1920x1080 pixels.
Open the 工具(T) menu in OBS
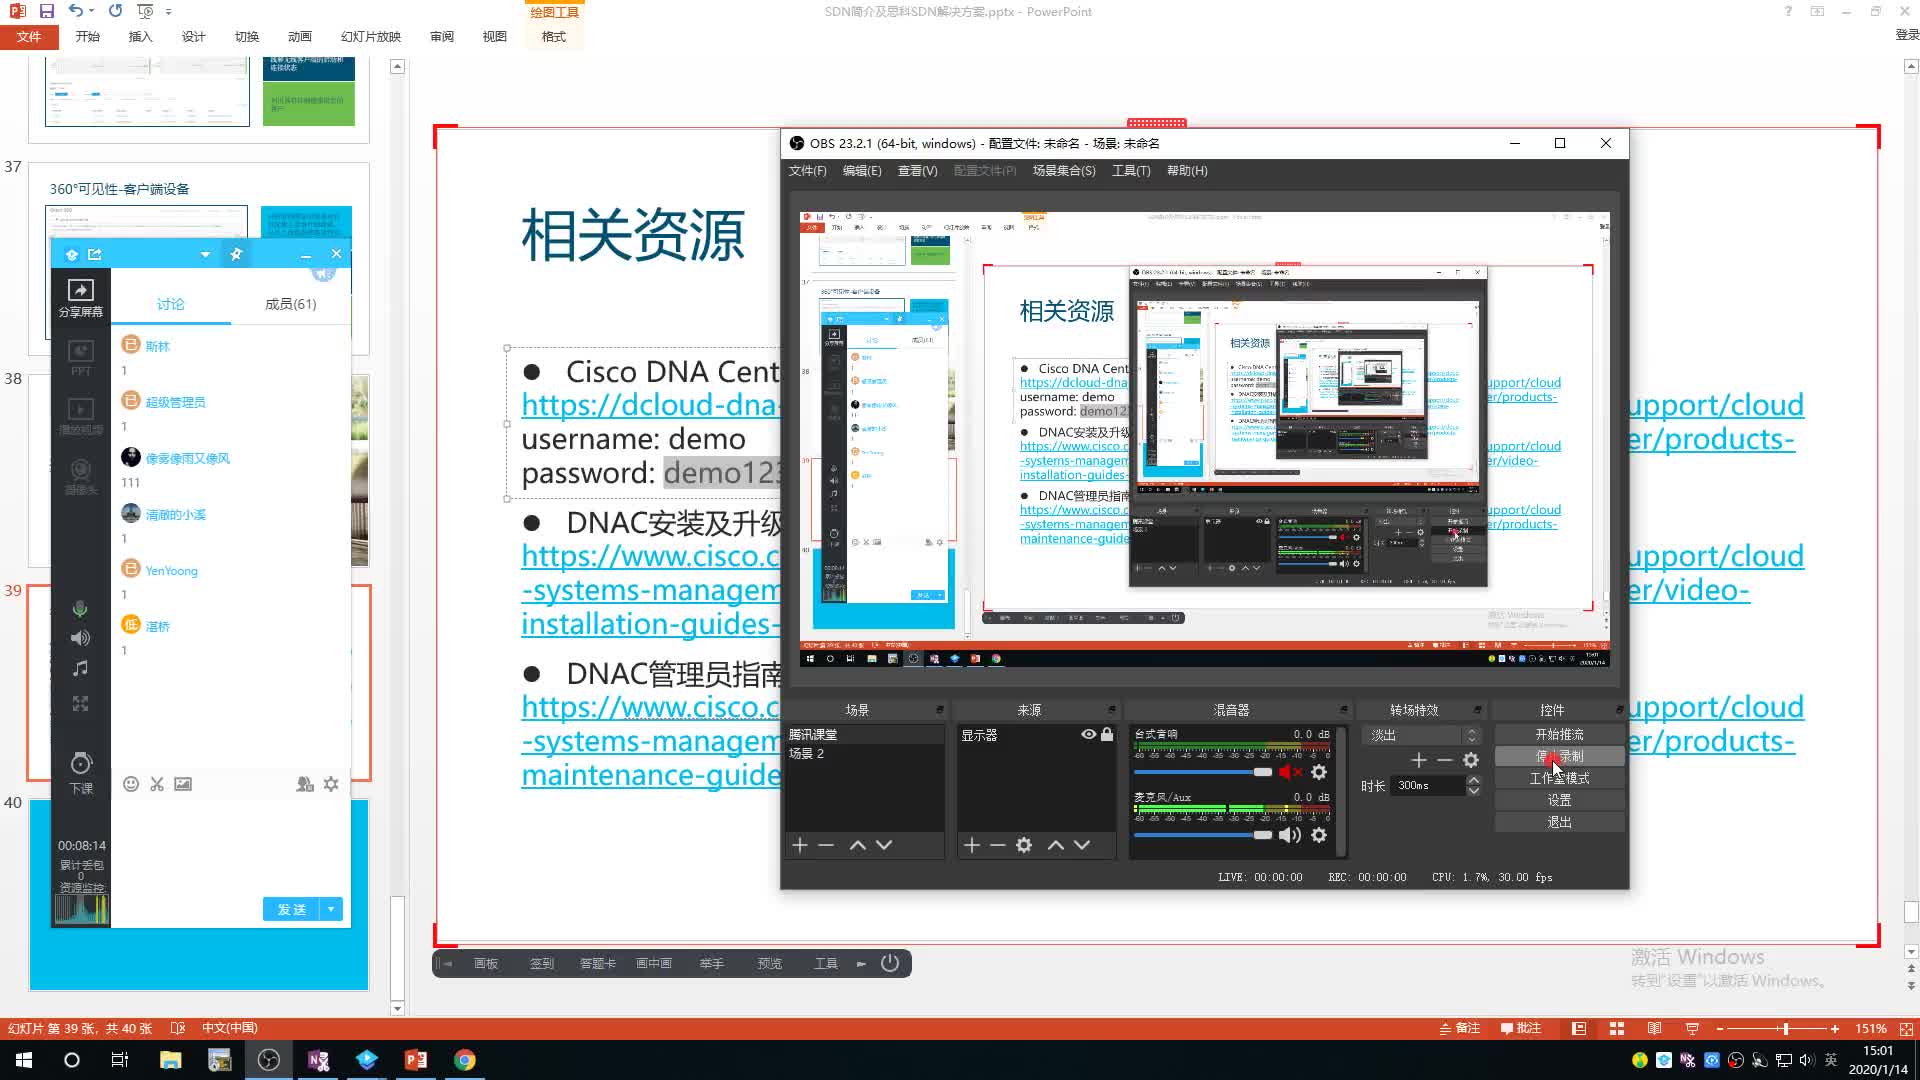click(1131, 171)
